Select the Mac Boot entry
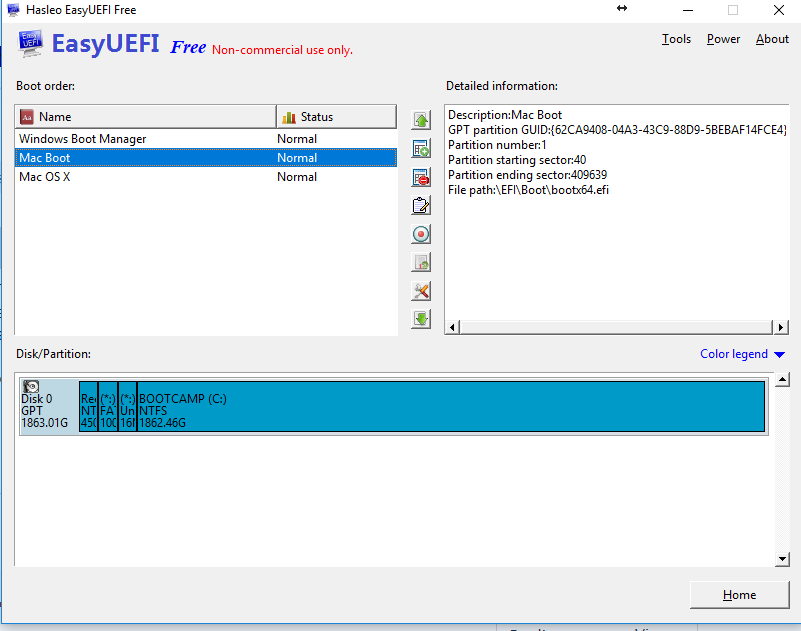The width and height of the screenshot is (801, 631). click(x=206, y=158)
